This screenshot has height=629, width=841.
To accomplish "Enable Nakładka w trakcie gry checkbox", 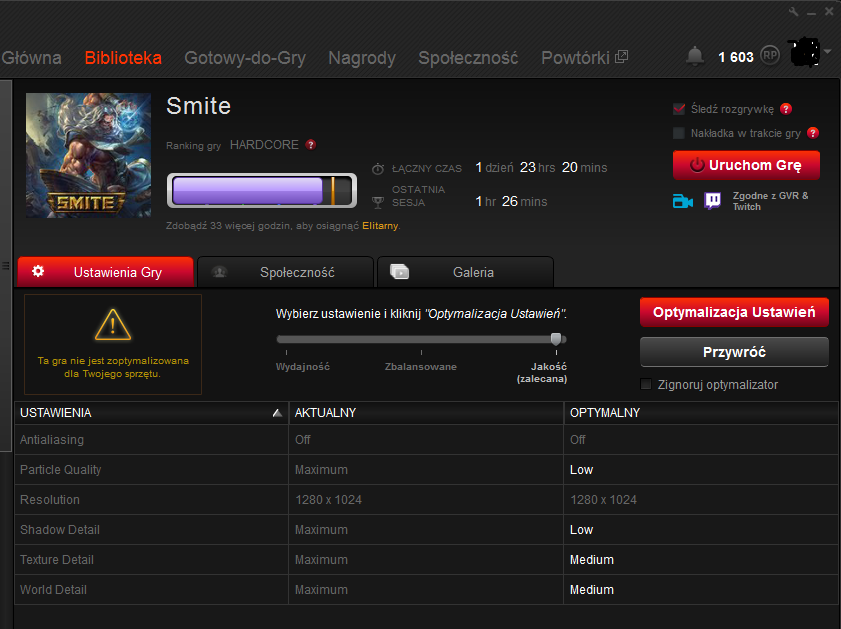I will tap(678, 133).
